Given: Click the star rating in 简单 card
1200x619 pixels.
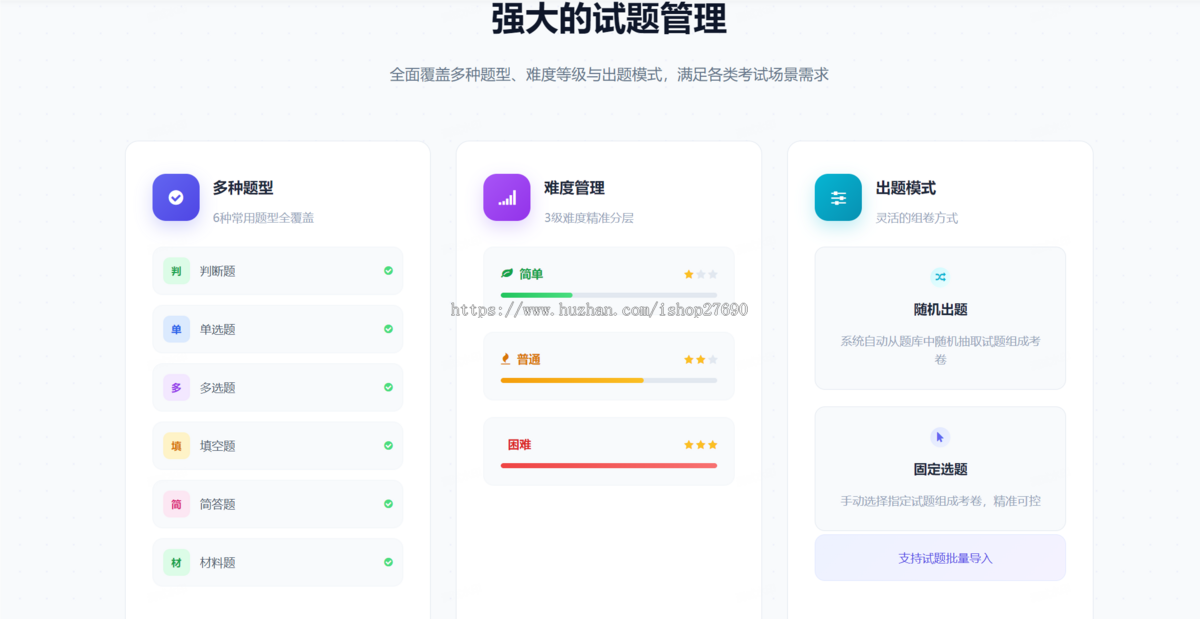Looking at the screenshot, I should click(701, 274).
